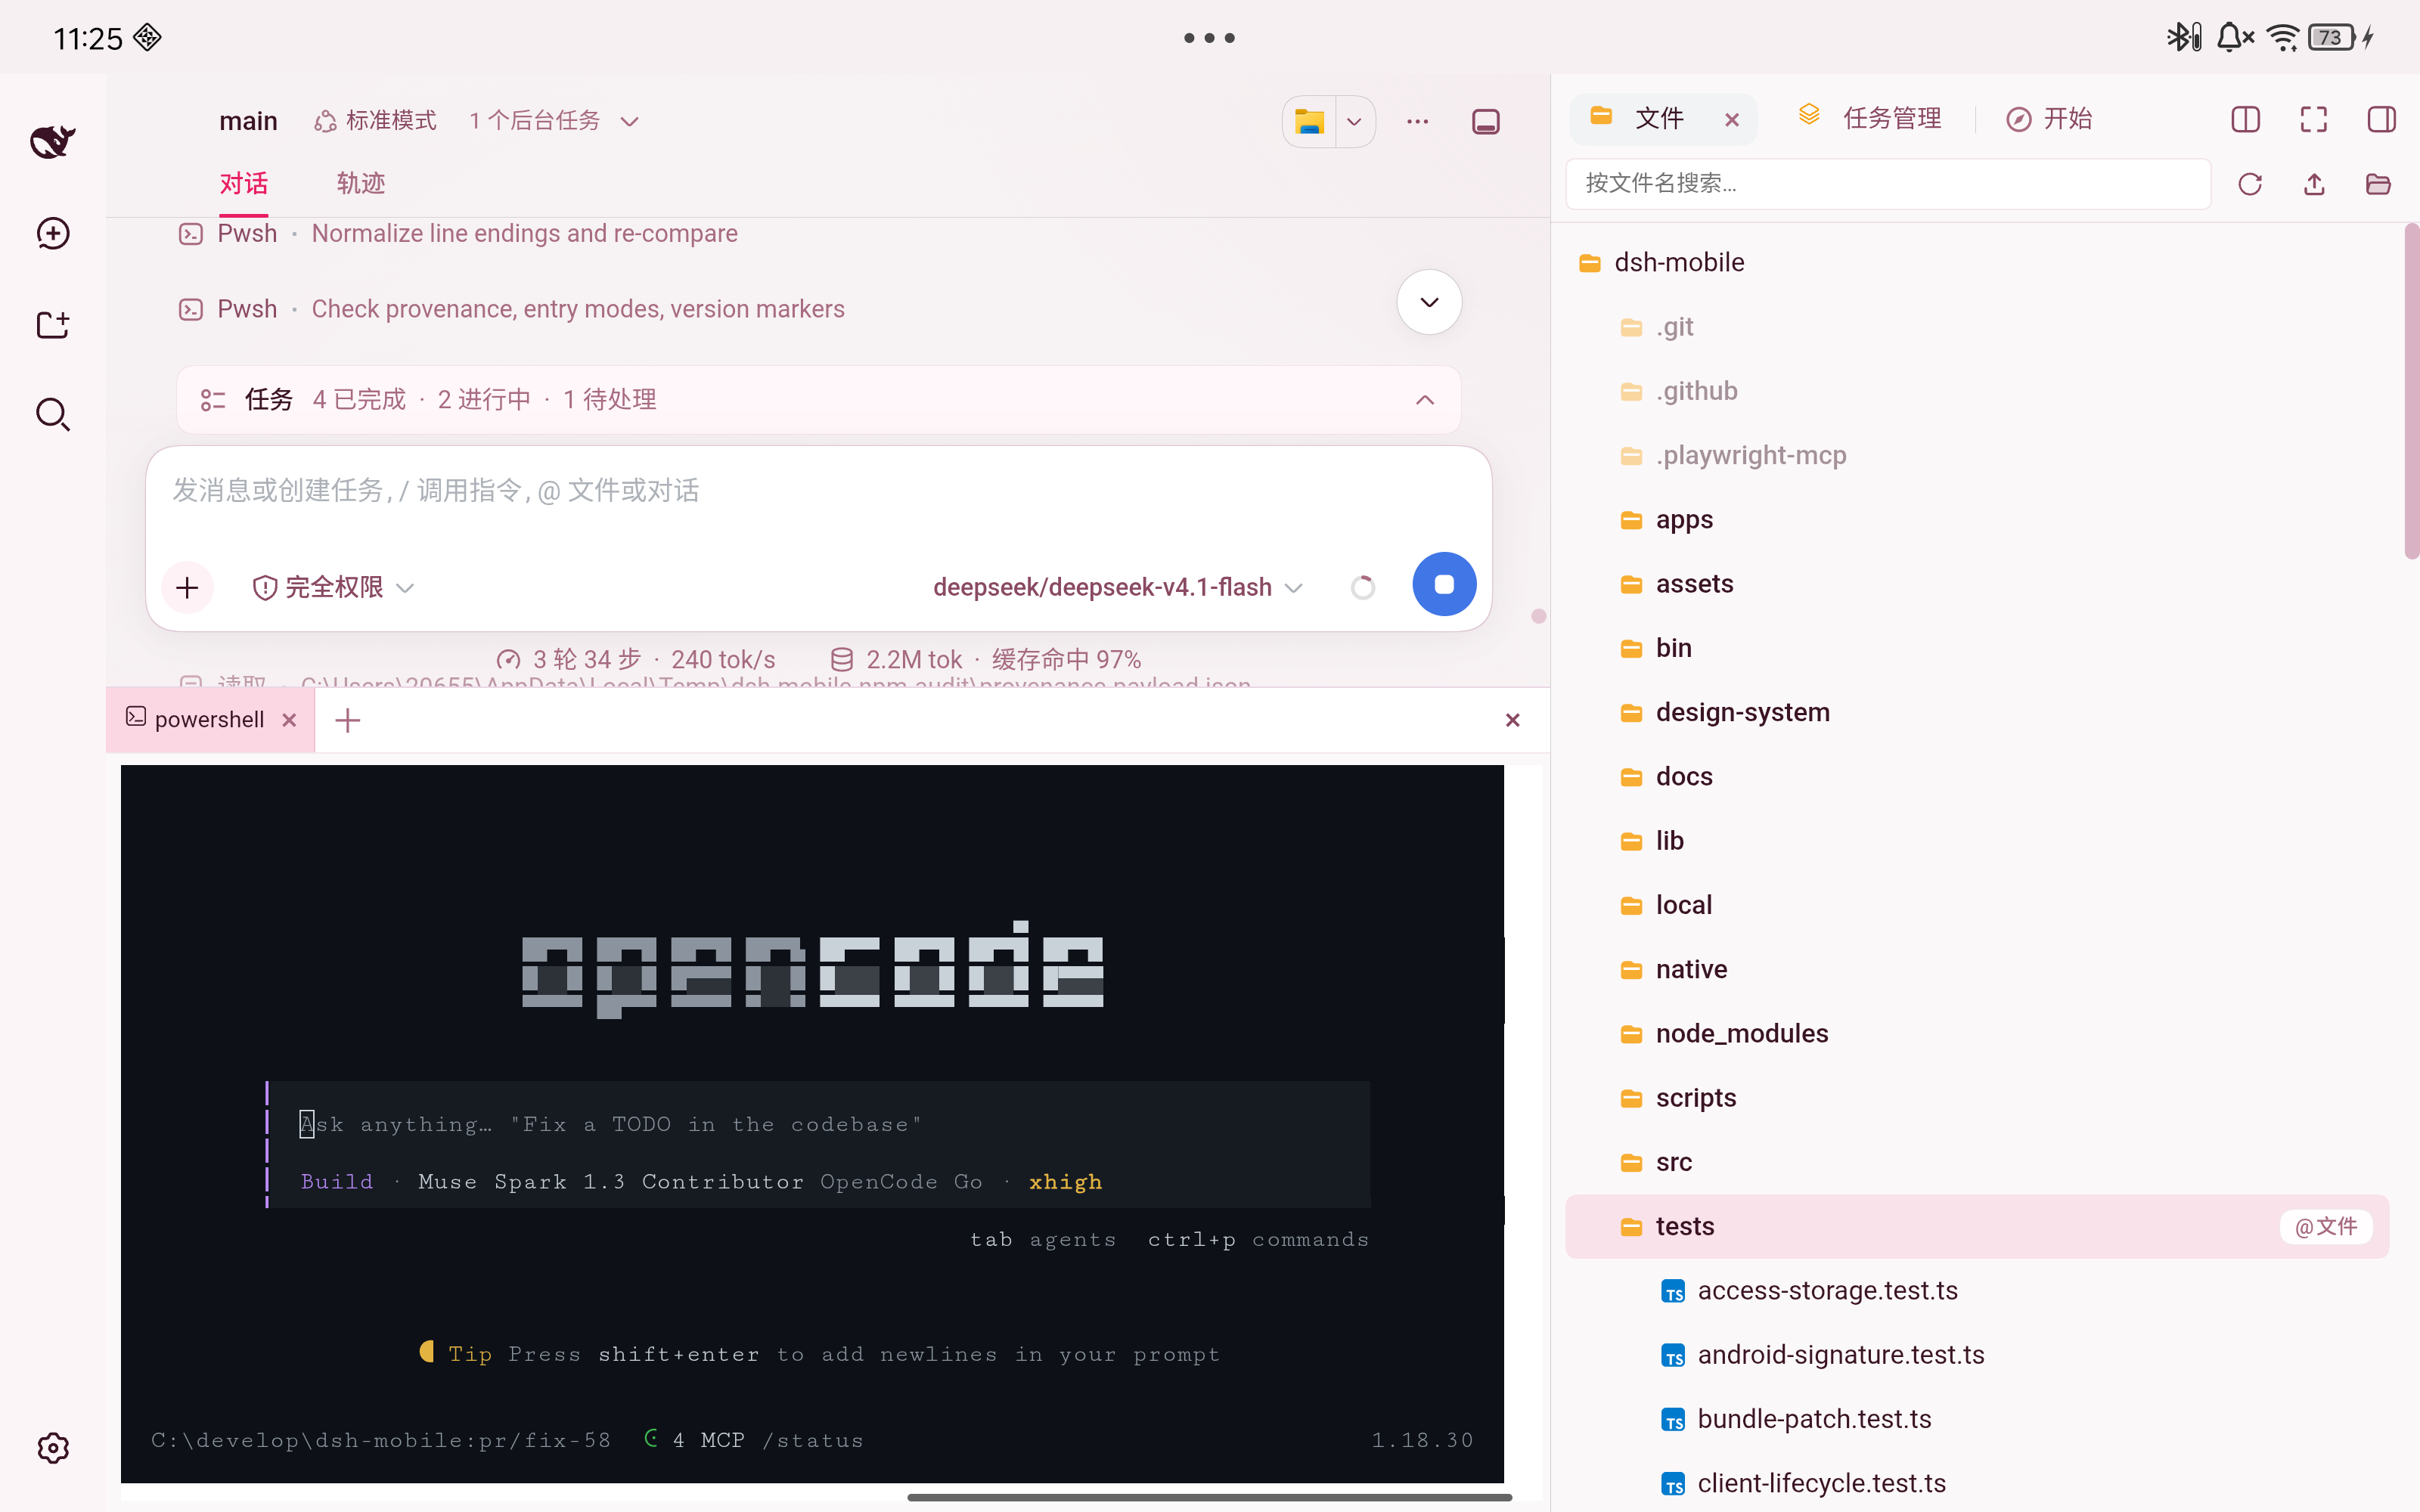Focus the 按文件名搜索 search field

tap(1887, 184)
